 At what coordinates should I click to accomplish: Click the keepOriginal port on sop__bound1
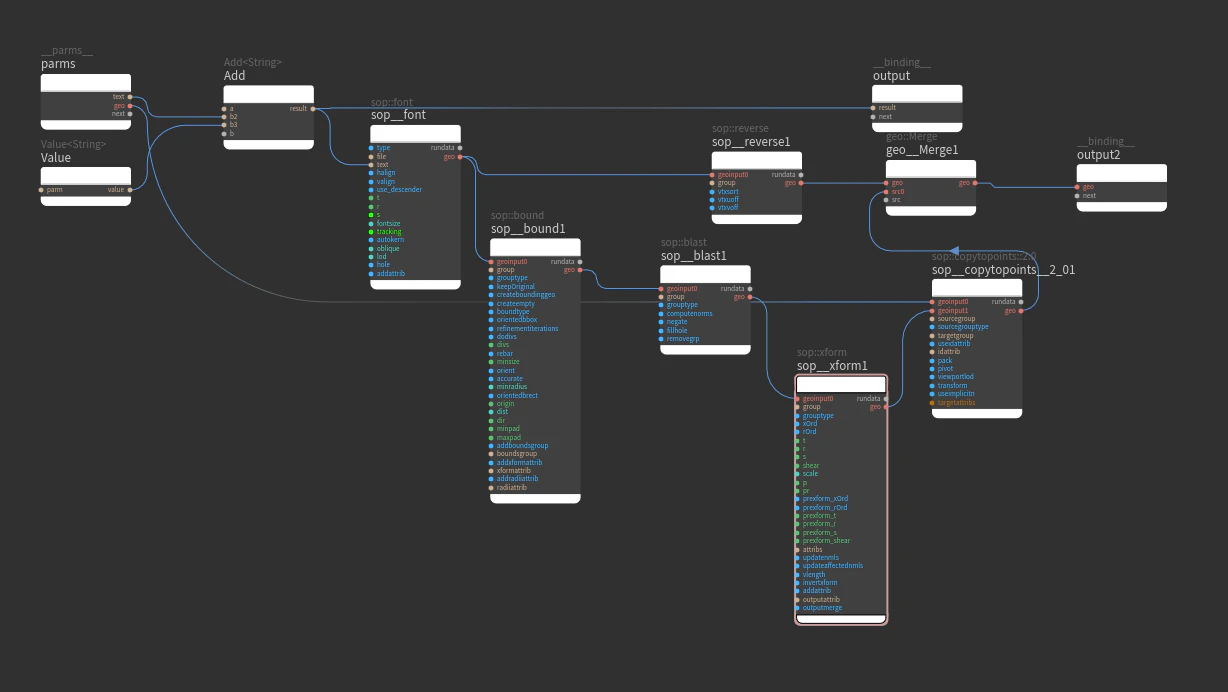click(492, 287)
